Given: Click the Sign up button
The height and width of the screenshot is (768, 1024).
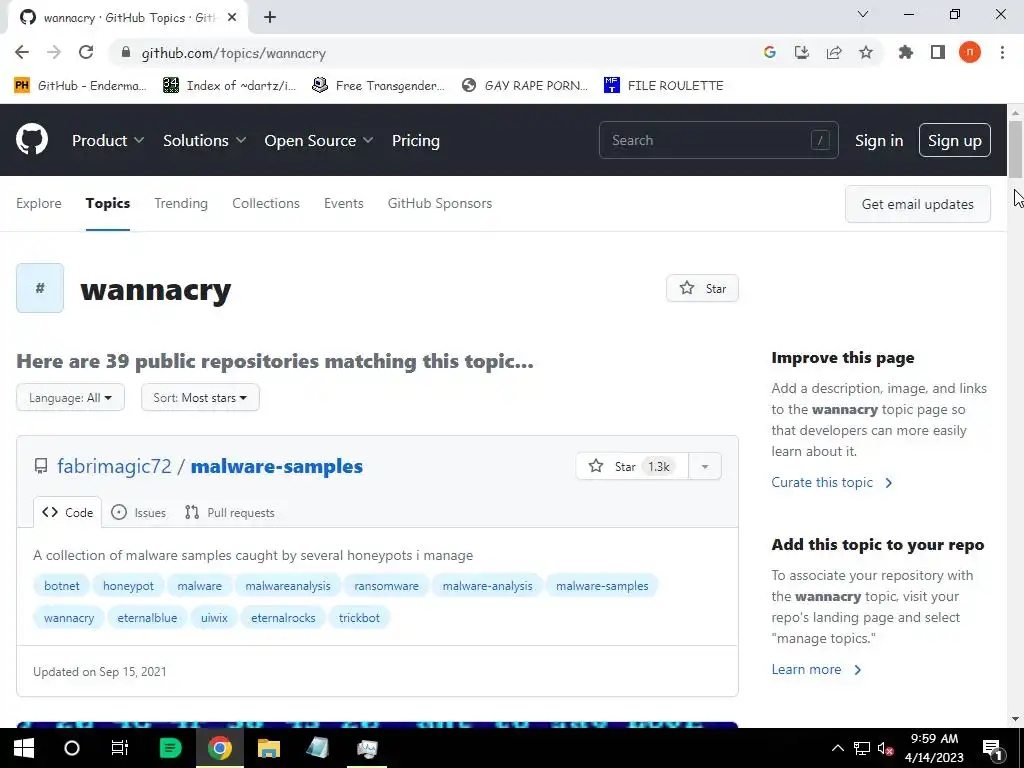Looking at the screenshot, I should pyautogui.click(x=955, y=140).
